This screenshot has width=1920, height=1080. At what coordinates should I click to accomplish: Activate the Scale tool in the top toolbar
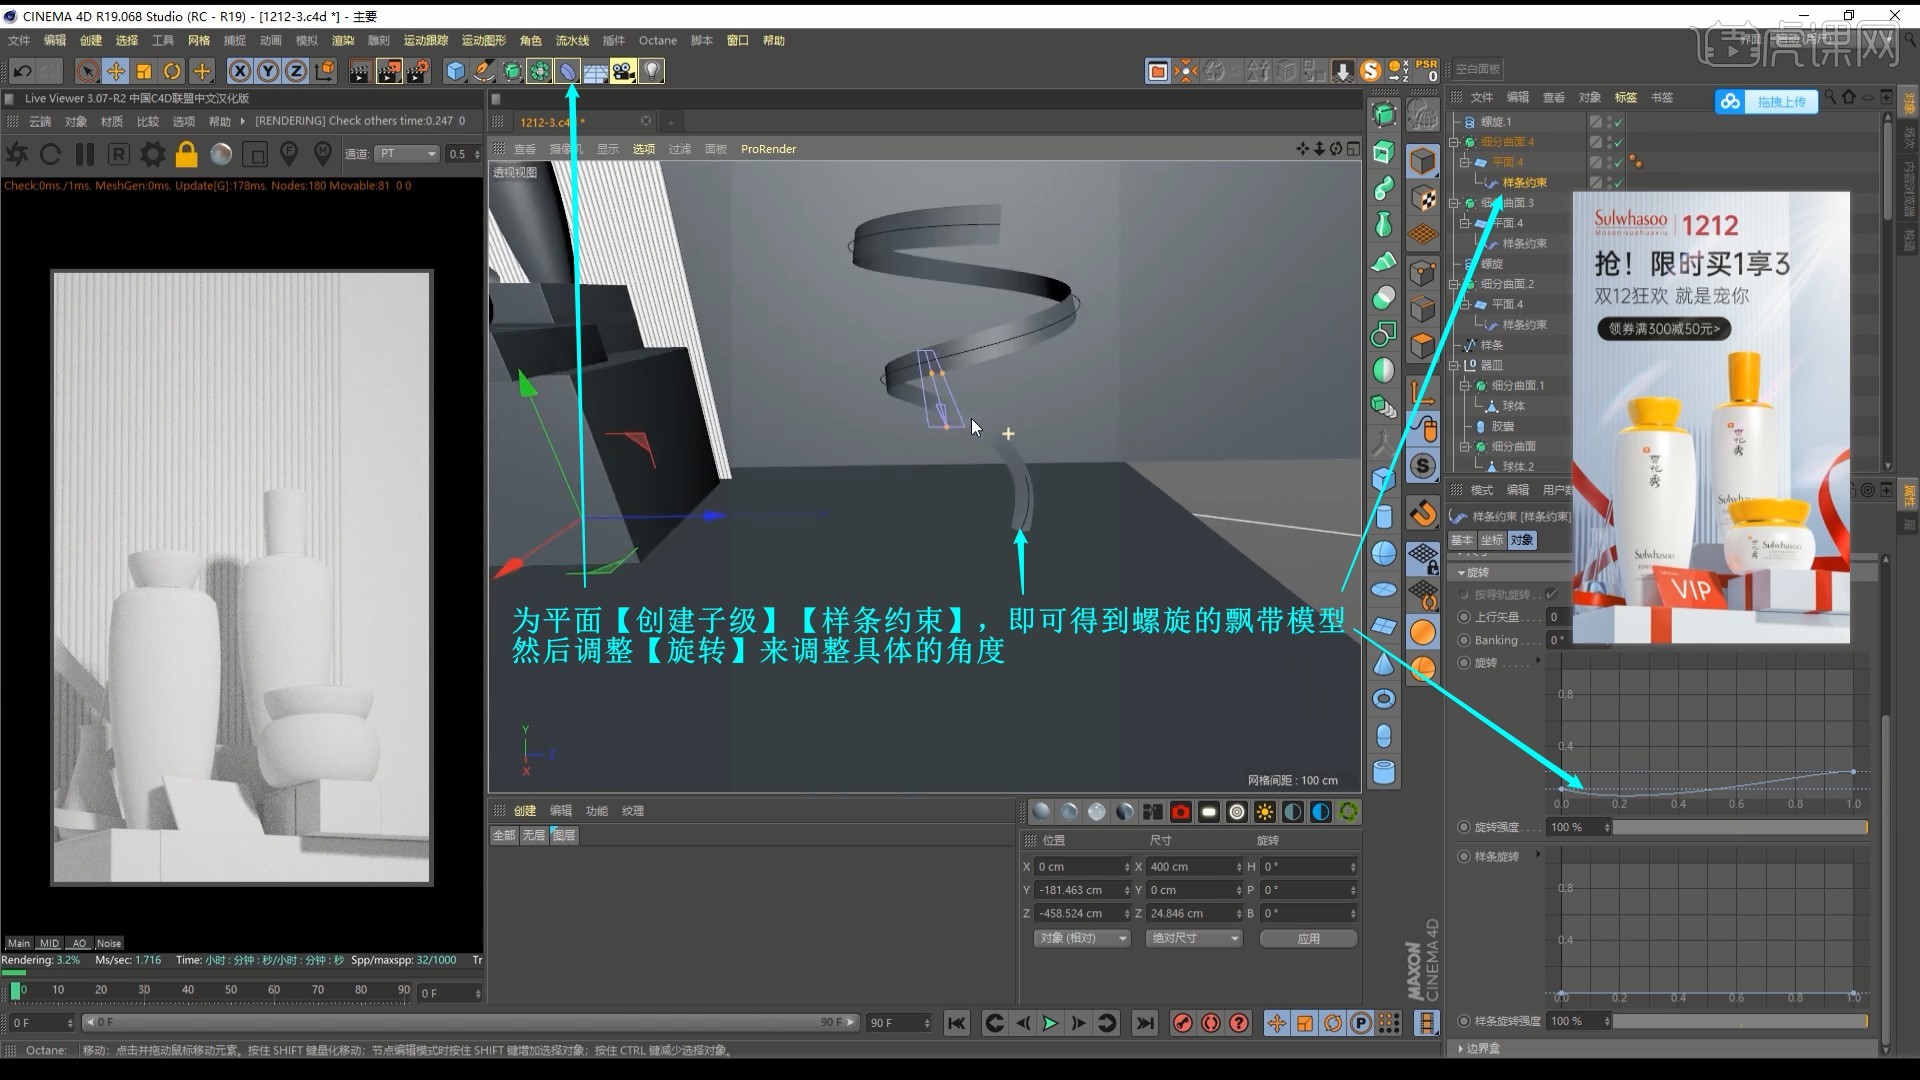144,71
